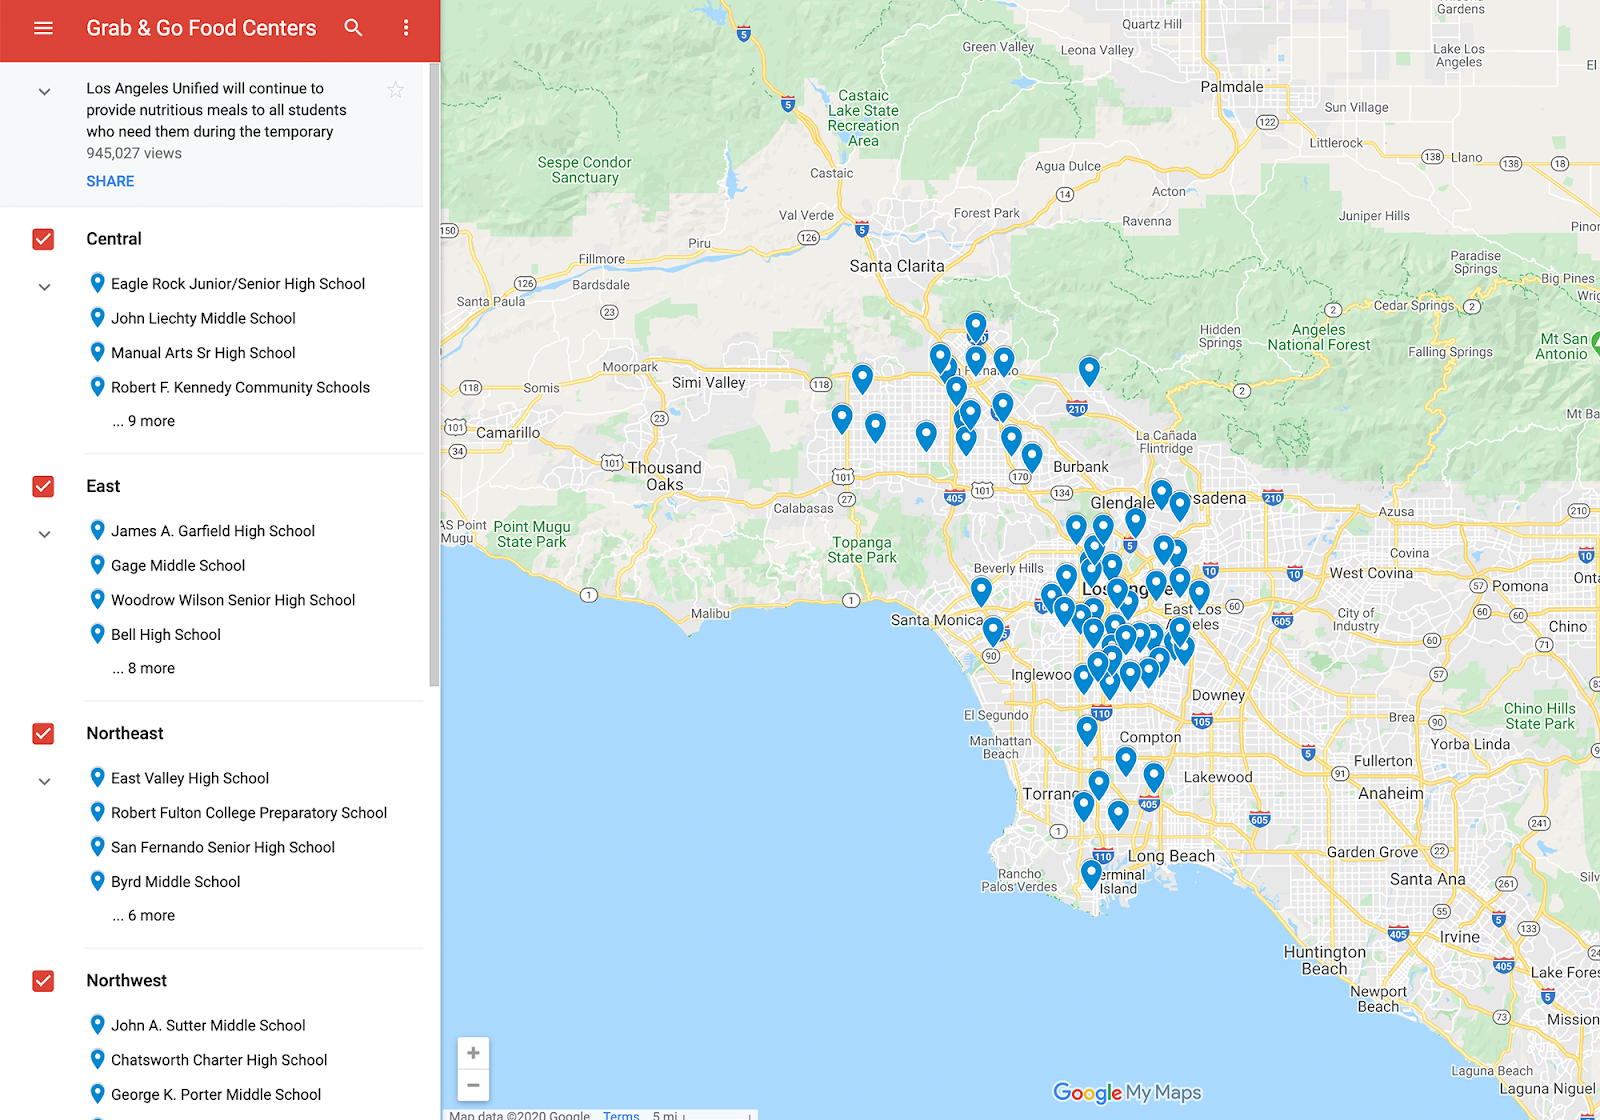Click the pin icon beside Manual Arts Sr High
This screenshot has width=1600, height=1120.
coord(97,352)
